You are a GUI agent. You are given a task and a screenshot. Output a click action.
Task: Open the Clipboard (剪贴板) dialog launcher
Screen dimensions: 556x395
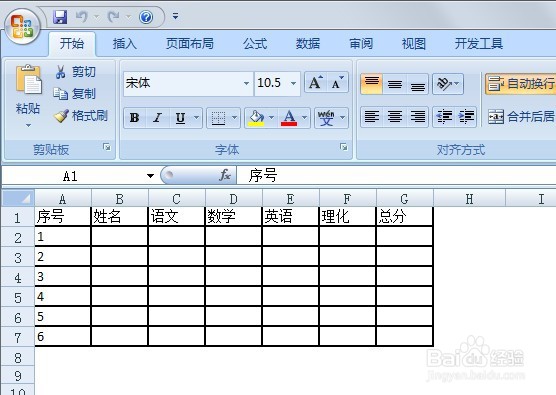[x=106, y=147]
